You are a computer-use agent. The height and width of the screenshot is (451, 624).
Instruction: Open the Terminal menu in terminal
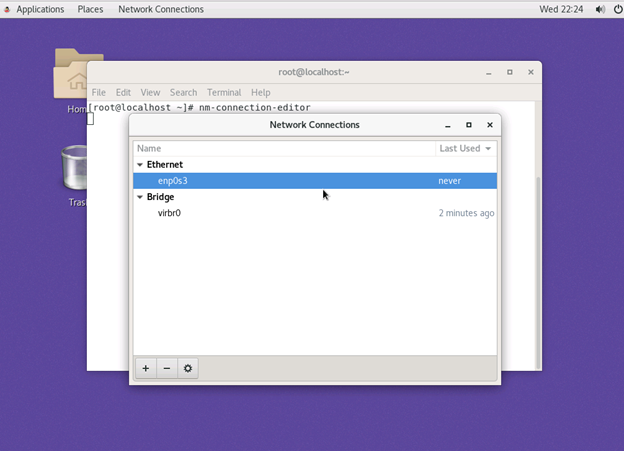click(x=224, y=92)
